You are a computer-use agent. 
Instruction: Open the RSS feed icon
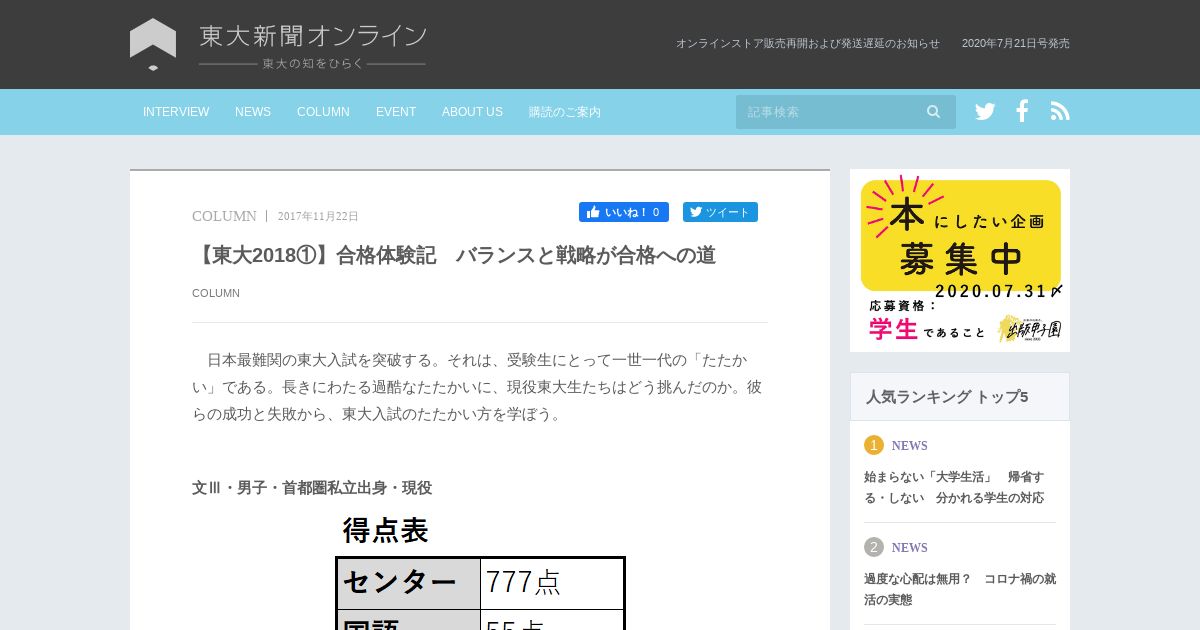tap(1060, 111)
